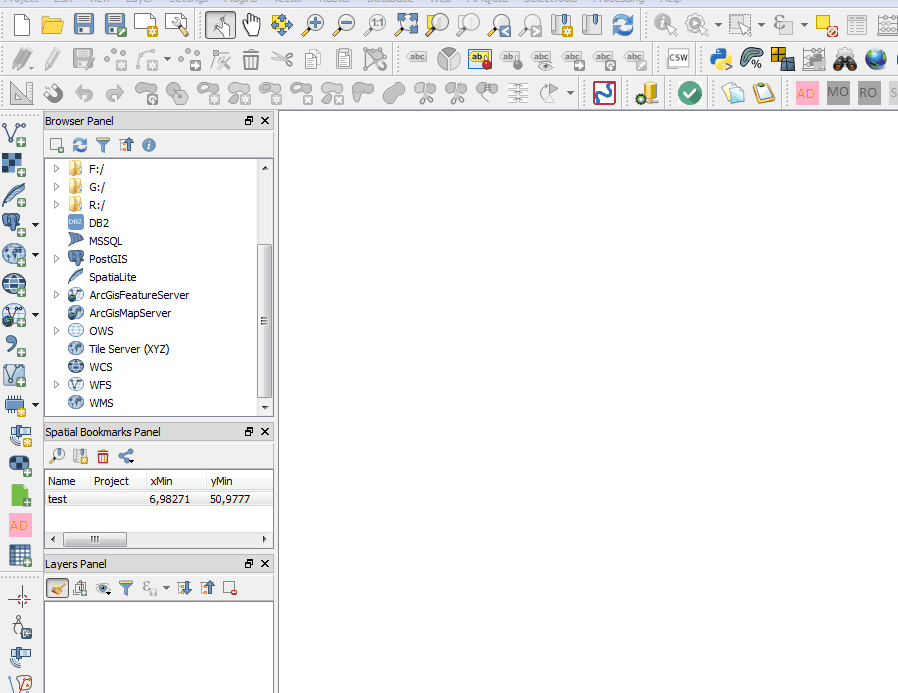Float the Layers Panel

pos(249,564)
